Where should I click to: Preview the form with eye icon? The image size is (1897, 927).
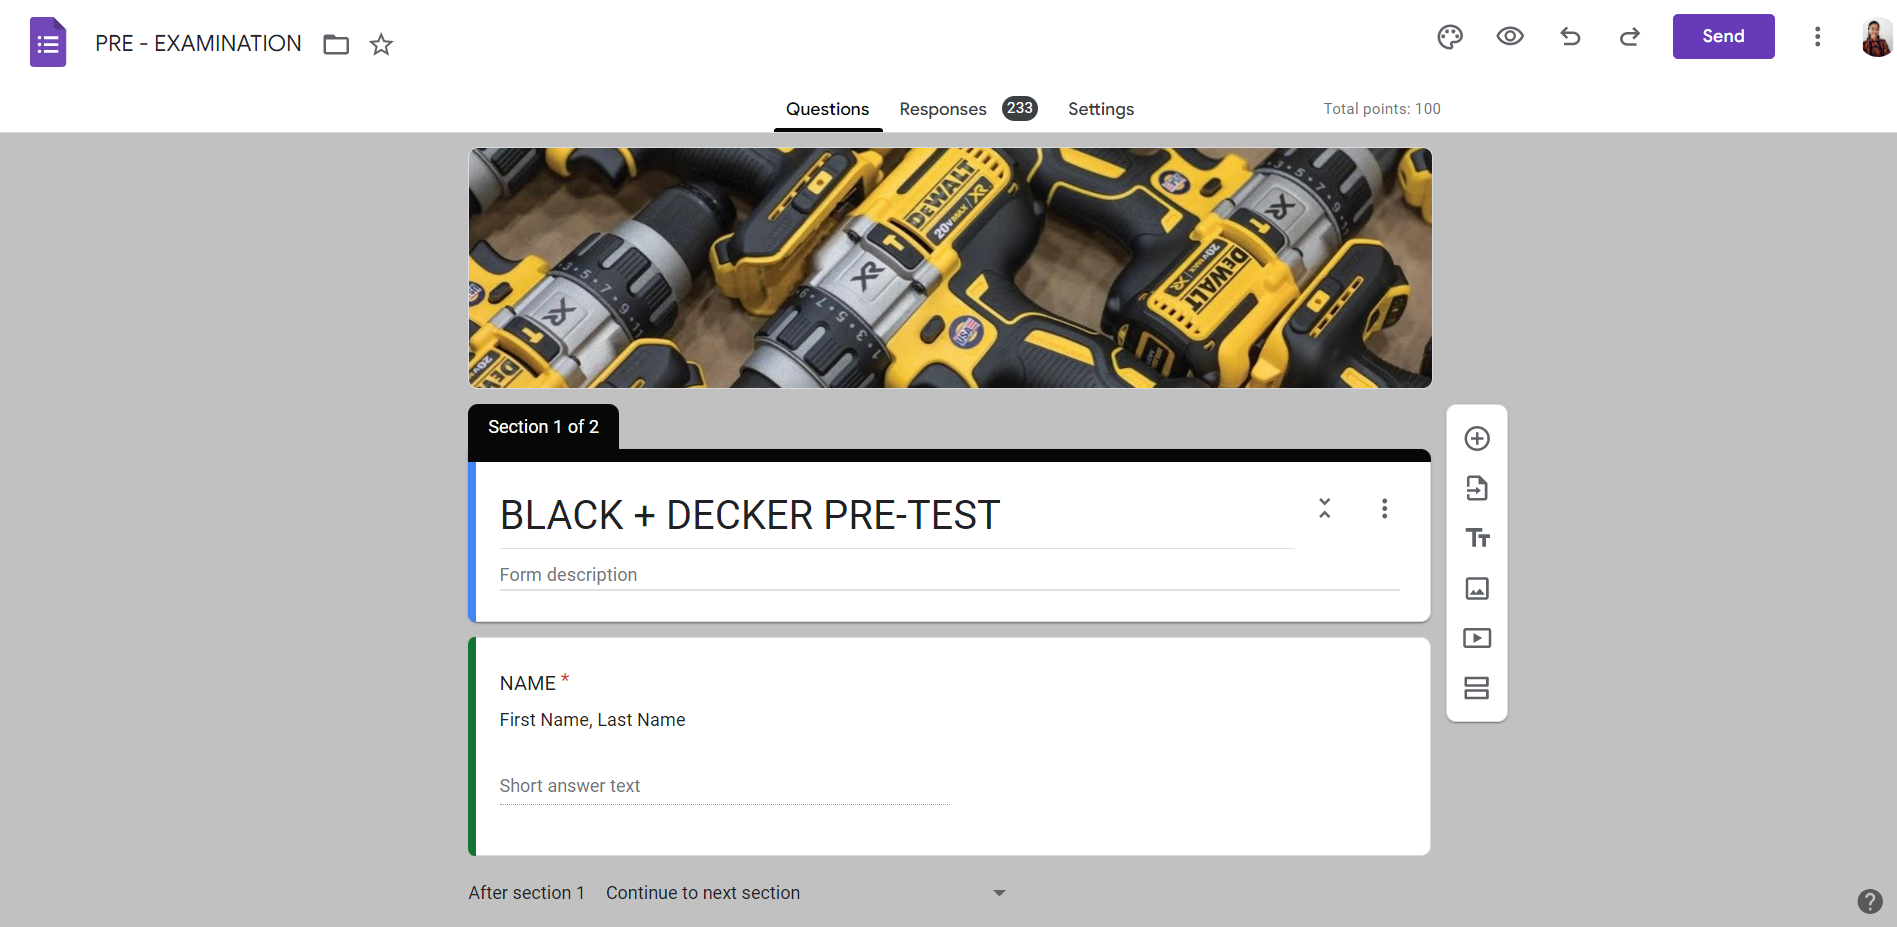click(x=1510, y=37)
